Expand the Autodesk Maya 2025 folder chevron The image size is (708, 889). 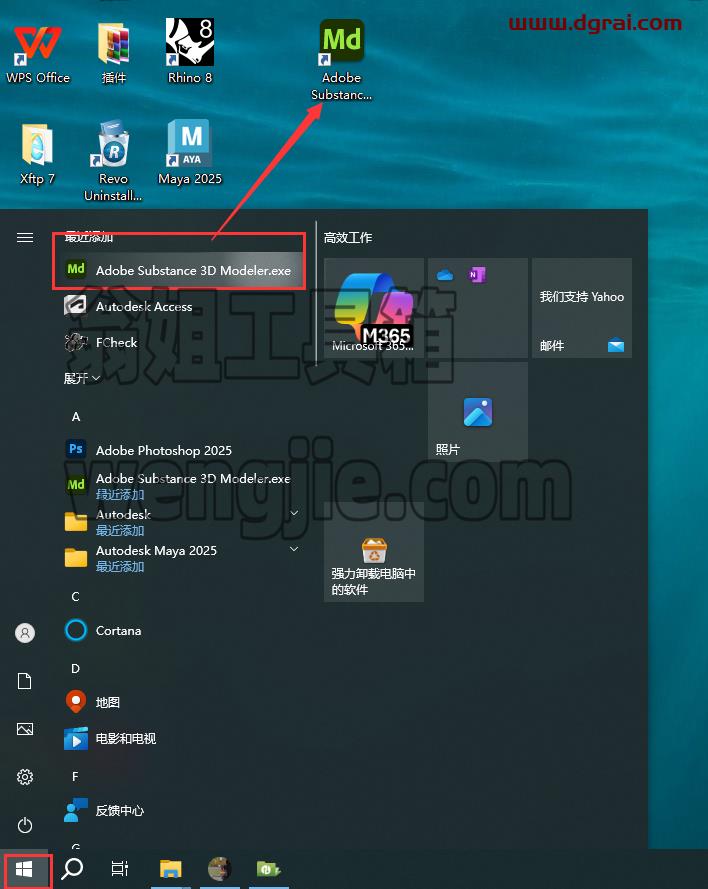tap(294, 549)
